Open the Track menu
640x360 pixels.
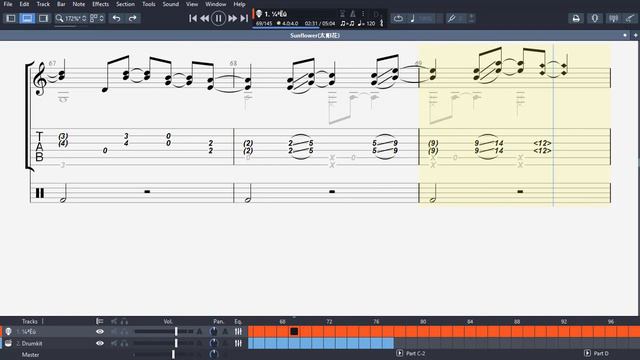[43, 4]
